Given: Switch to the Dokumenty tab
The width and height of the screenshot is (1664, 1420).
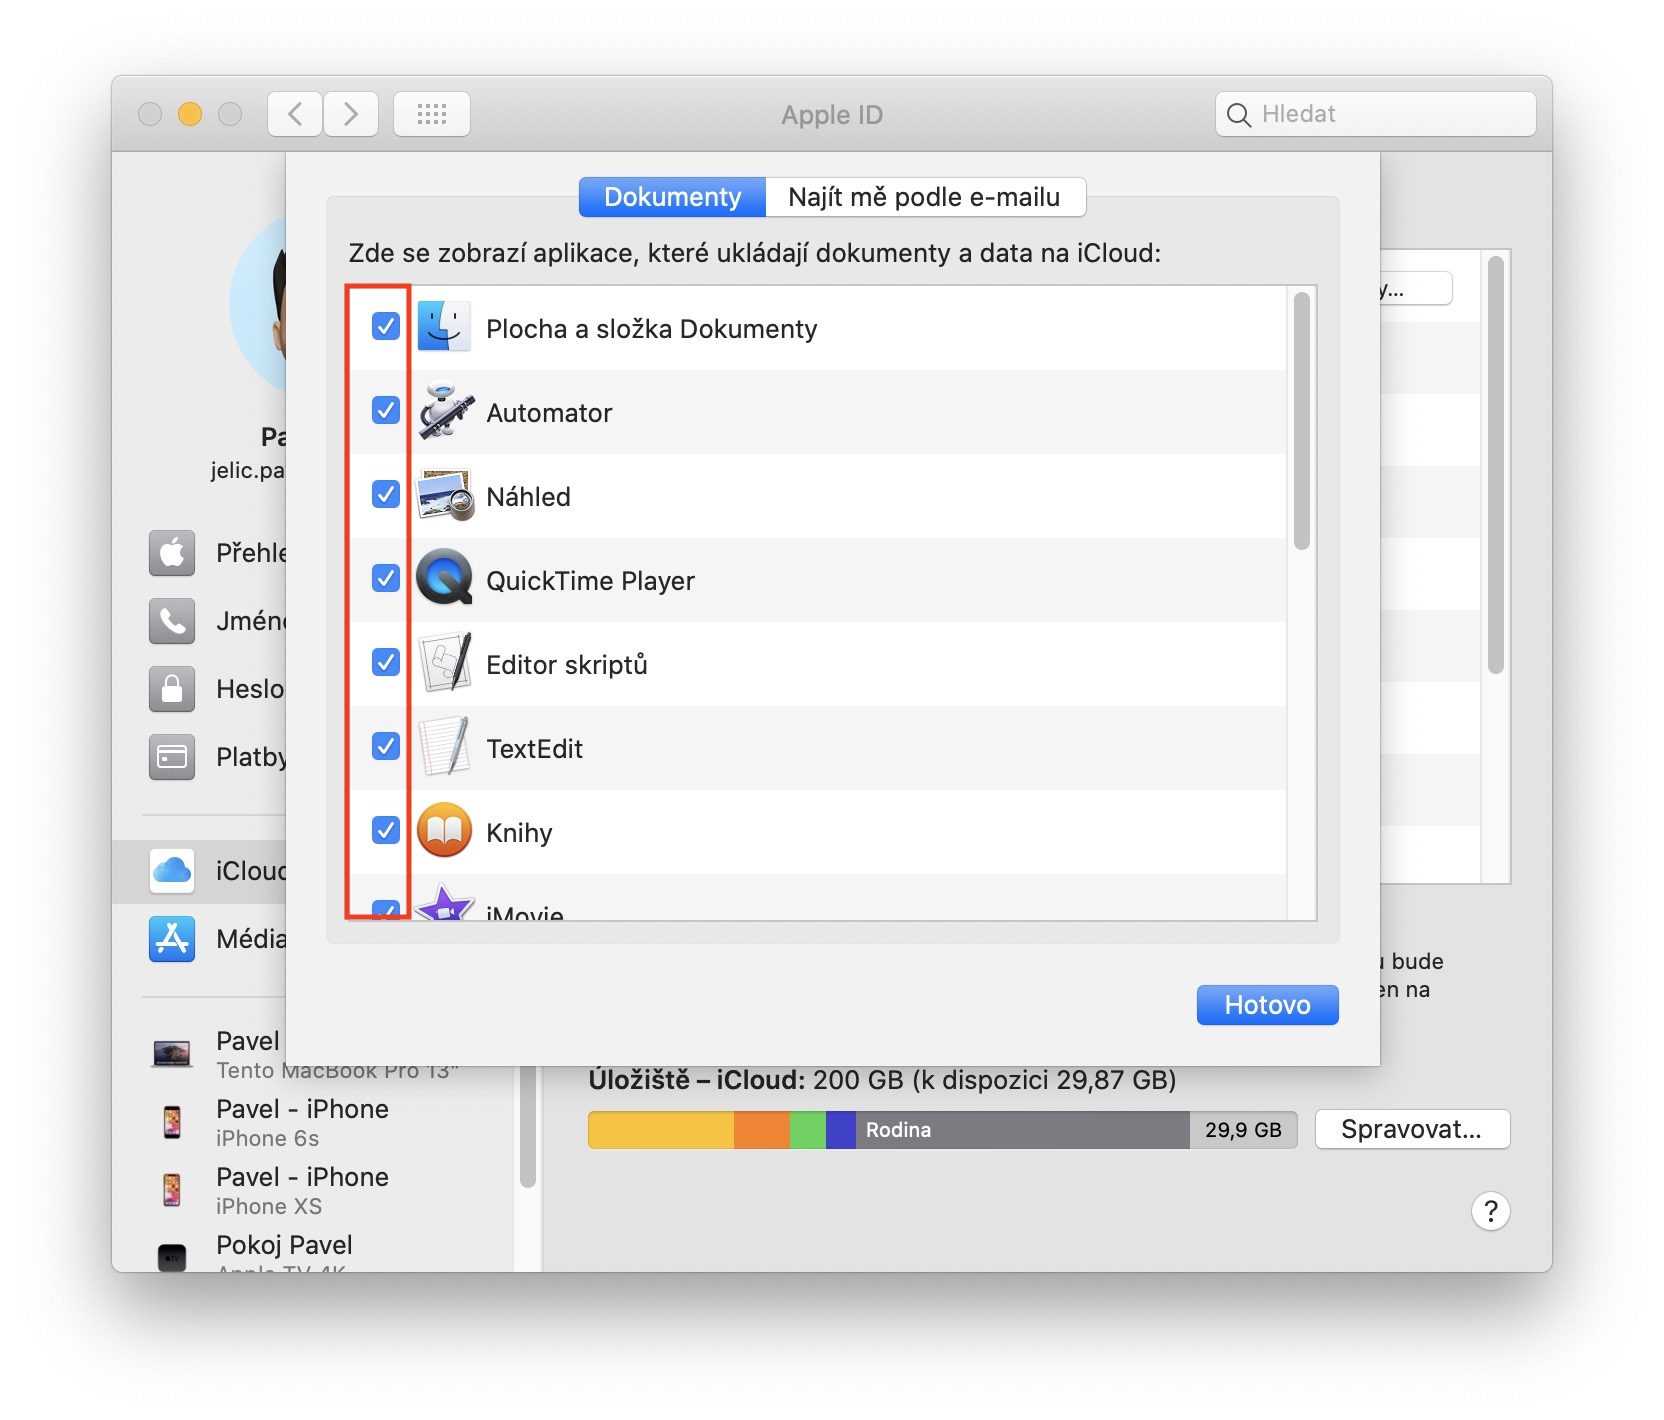Looking at the screenshot, I should [672, 197].
